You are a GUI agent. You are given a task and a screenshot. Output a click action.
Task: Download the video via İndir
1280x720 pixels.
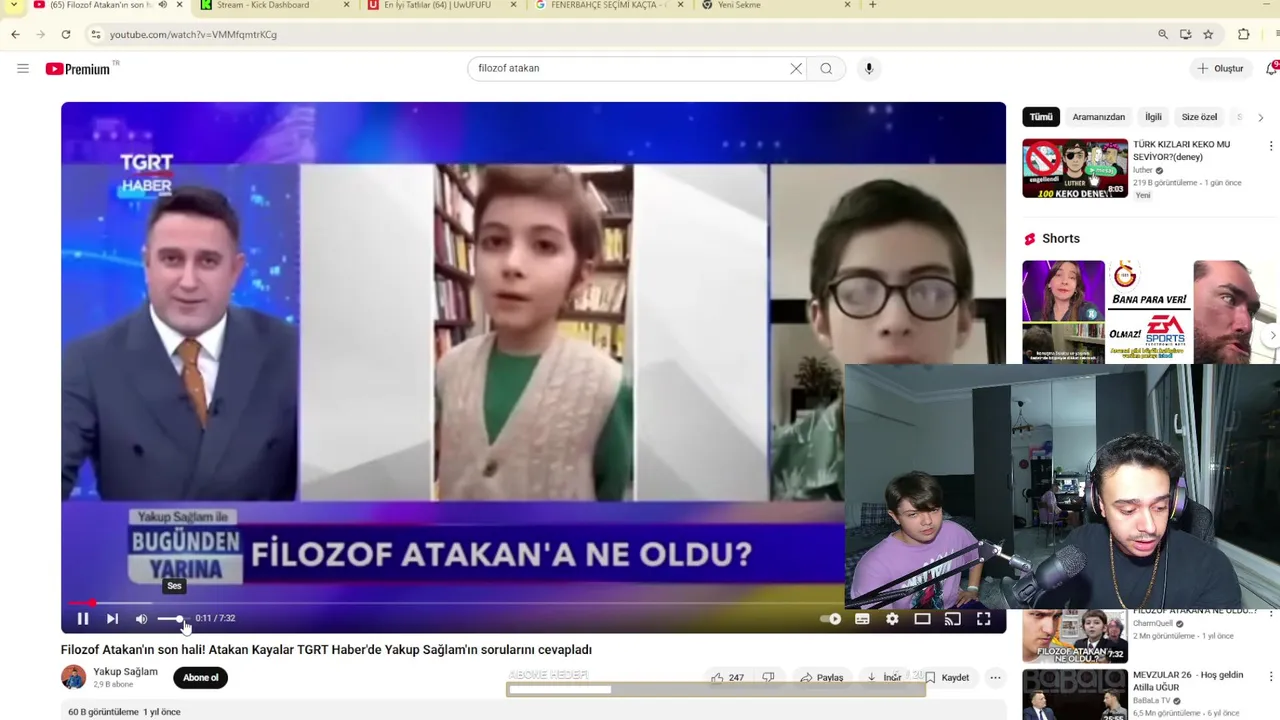(x=884, y=677)
